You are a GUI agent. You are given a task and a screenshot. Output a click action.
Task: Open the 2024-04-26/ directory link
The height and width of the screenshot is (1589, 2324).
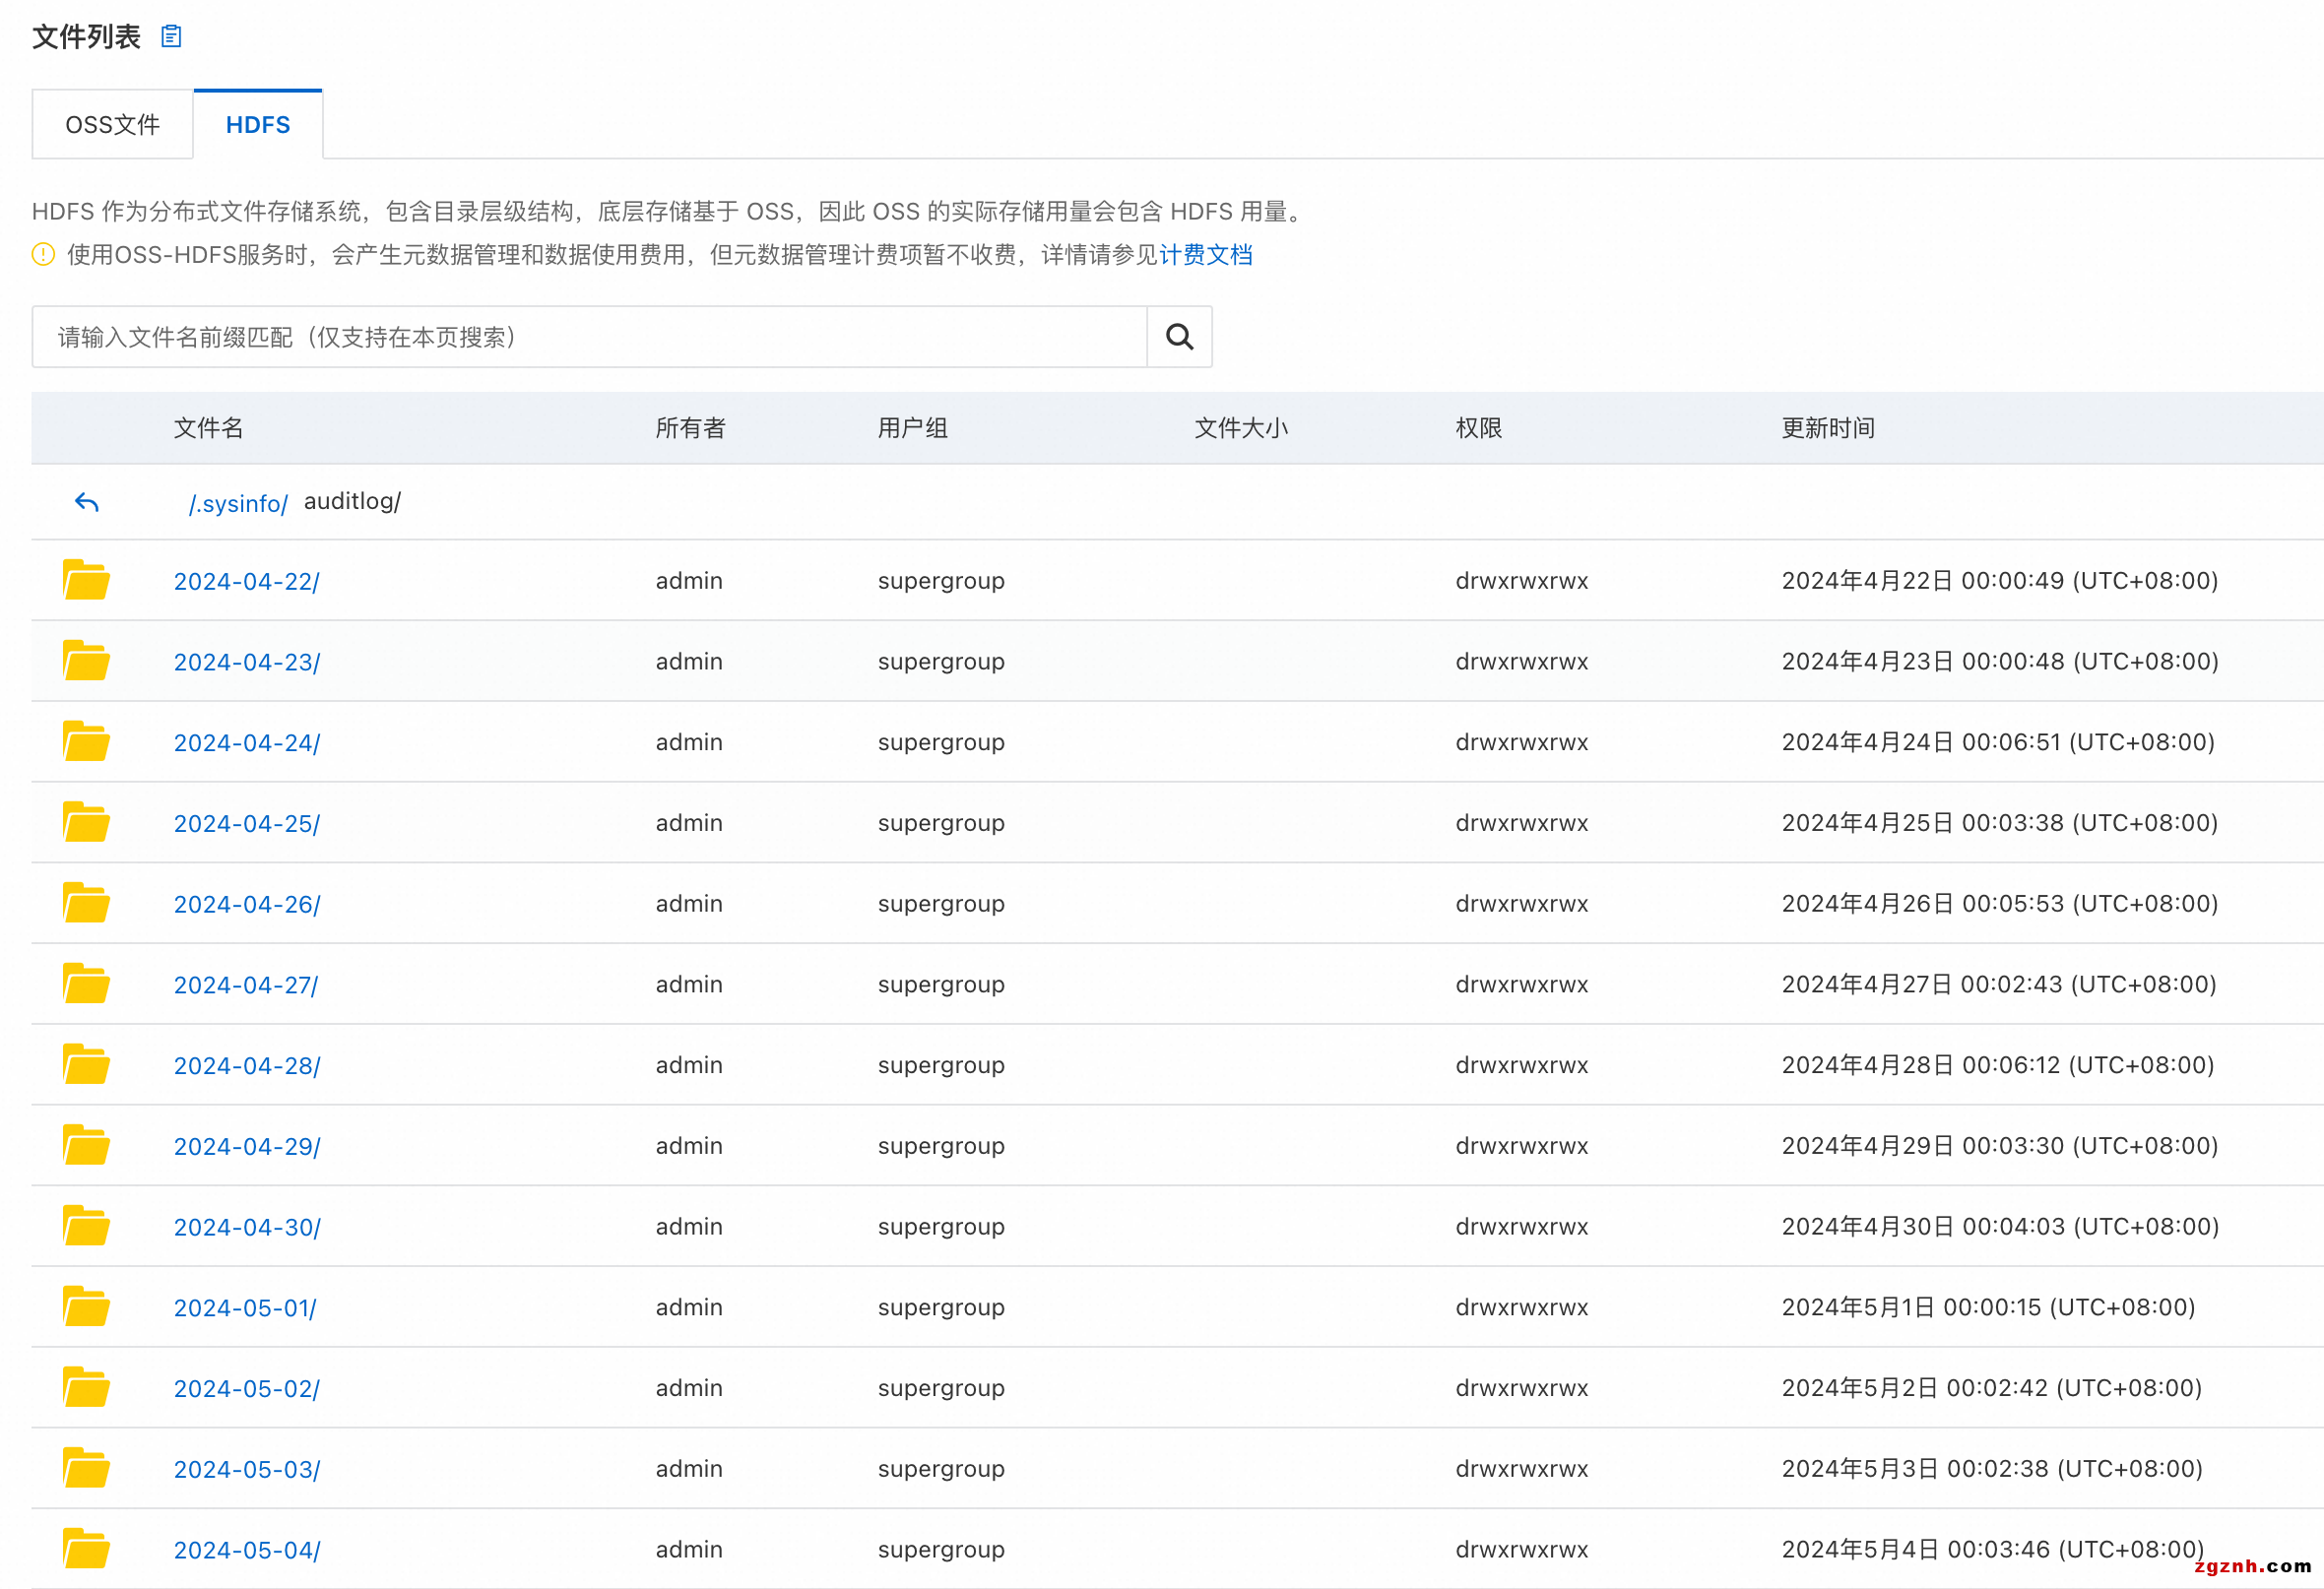pos(247,904)
